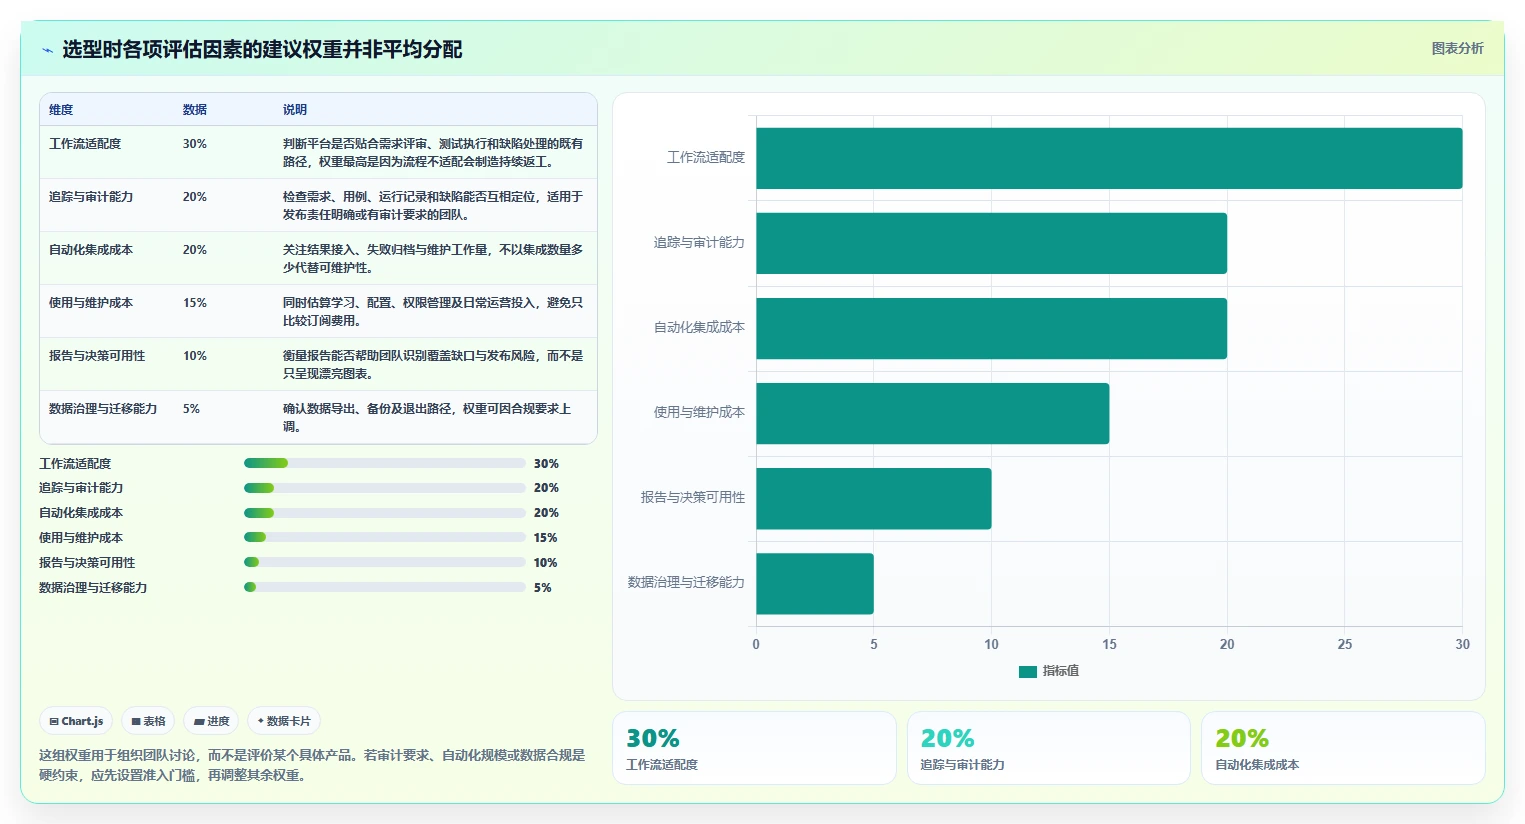Click the 说明 column header
The width and height of the screenshot is (1525, 824).
[295, 110]
